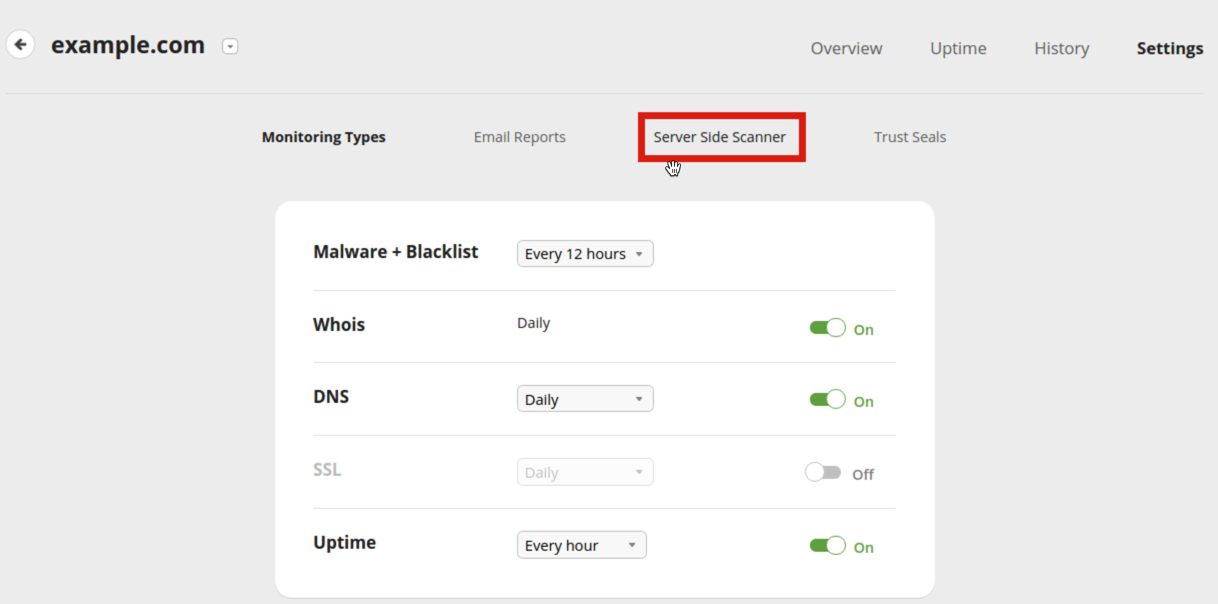This screenshot has height=604, width=1218.
Task: Open the DNS frequency dropdown
Action: (x=585, y=399)
